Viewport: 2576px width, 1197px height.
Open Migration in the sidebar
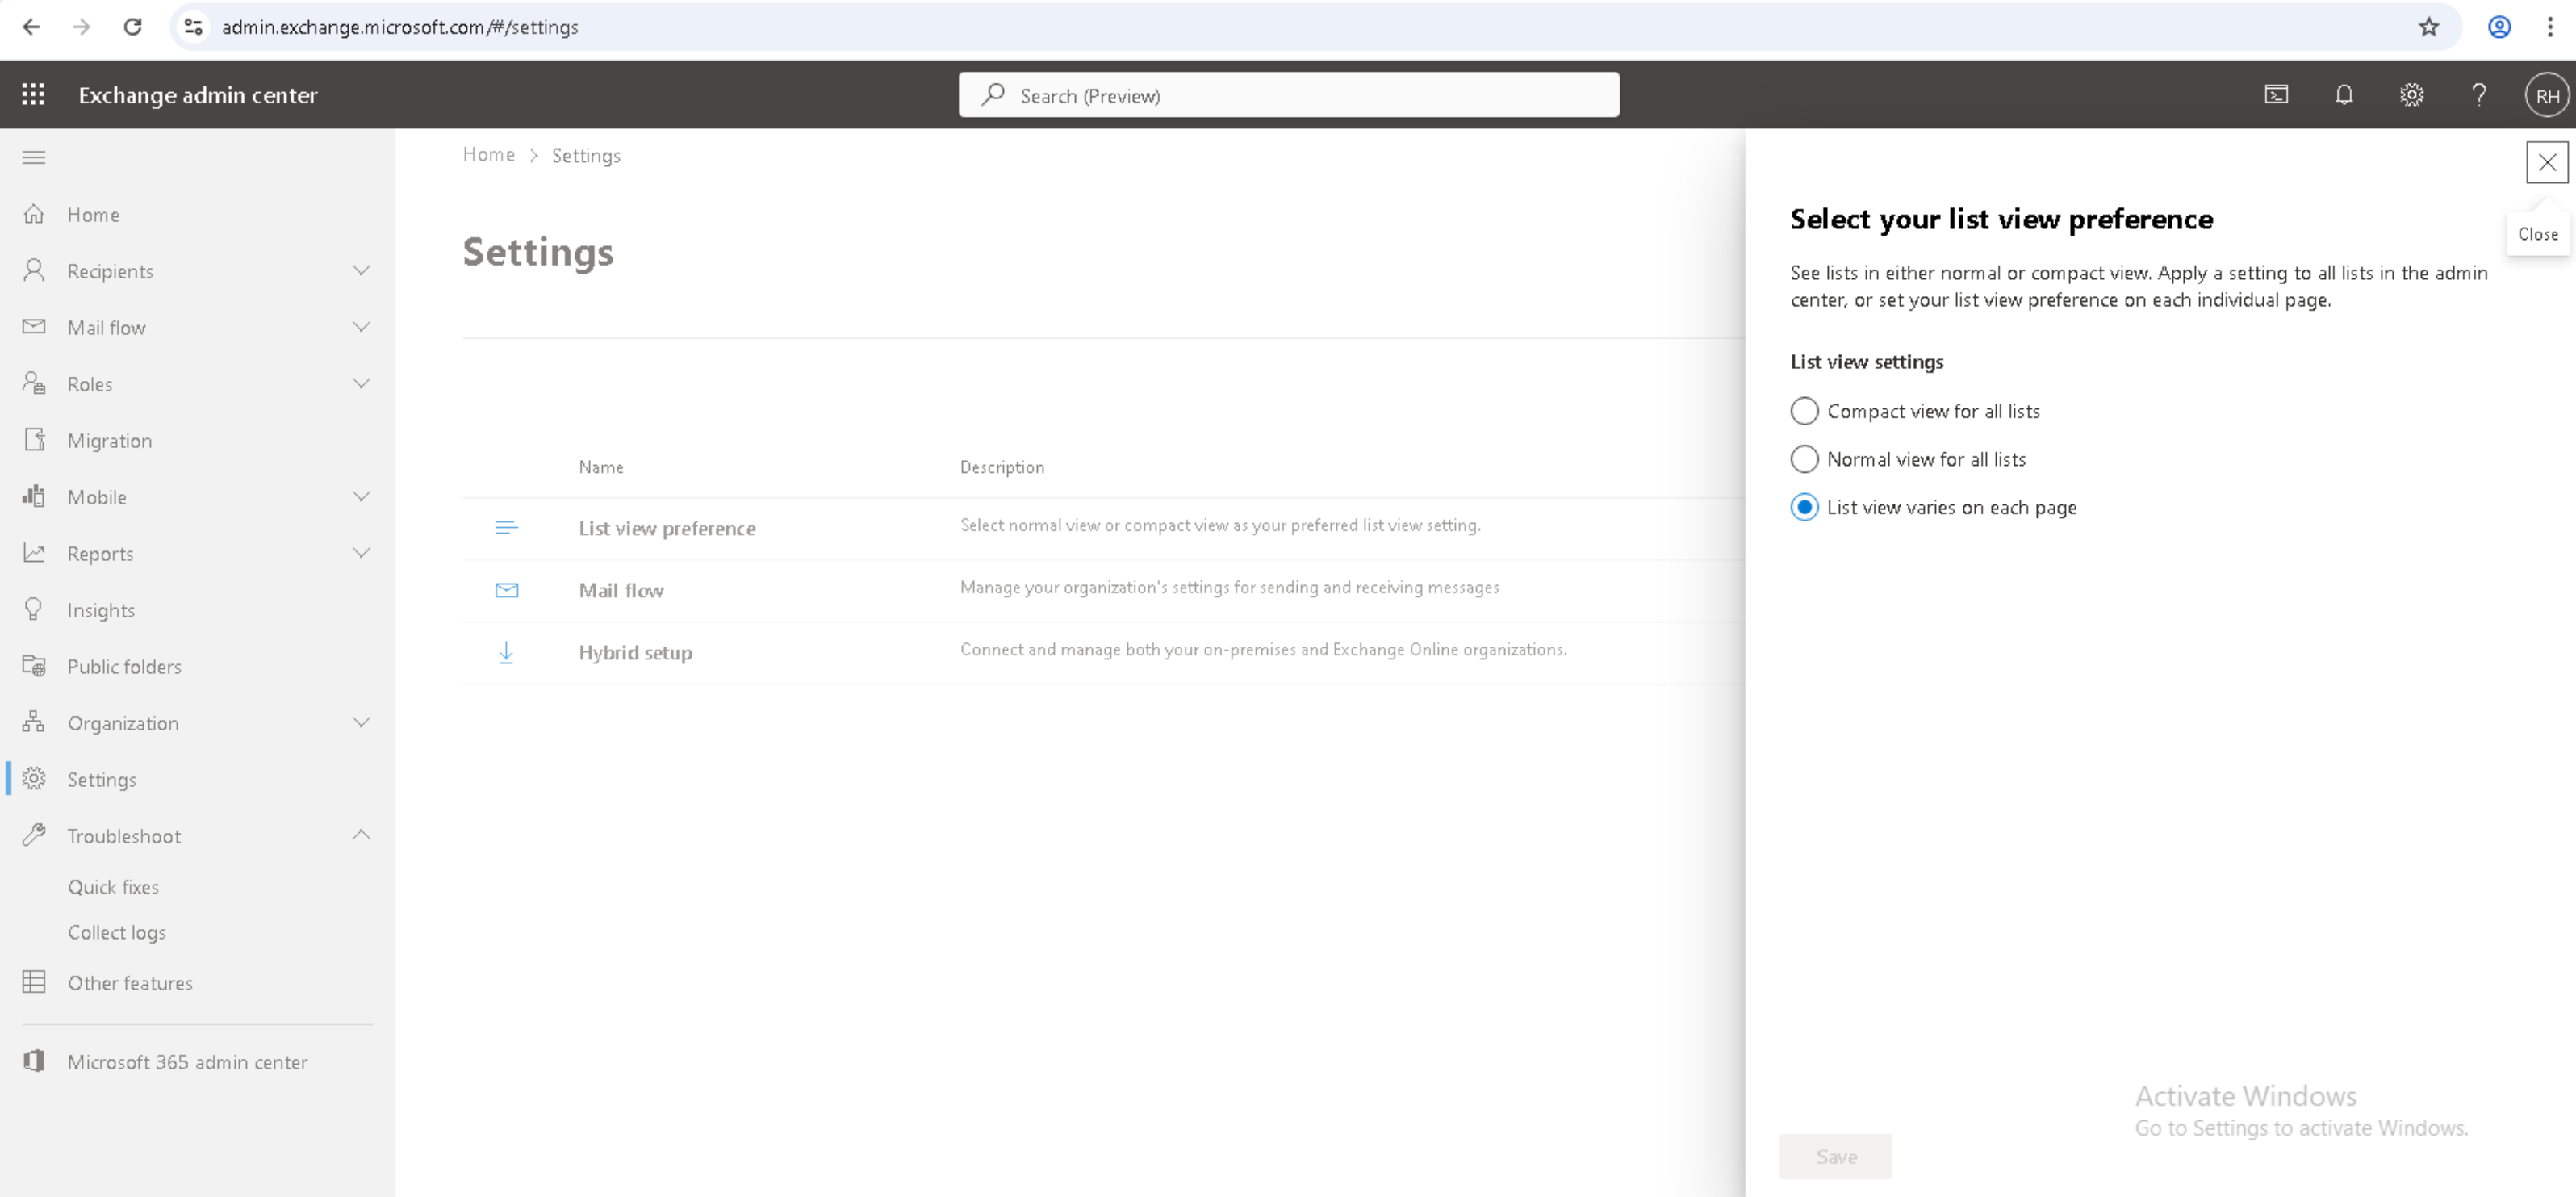click(109, 441)
